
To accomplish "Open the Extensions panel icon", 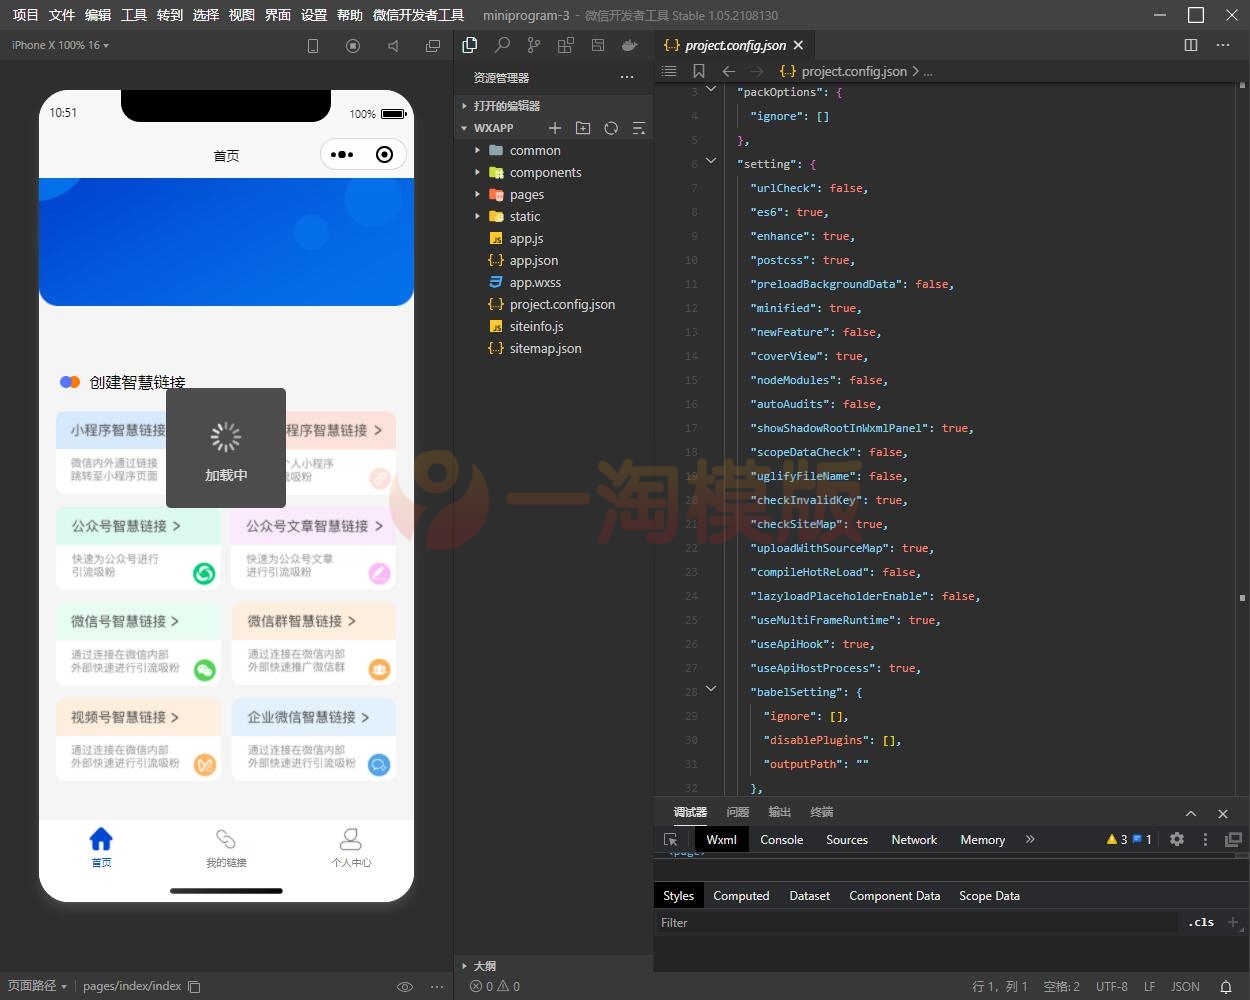I will pos(565,45).
